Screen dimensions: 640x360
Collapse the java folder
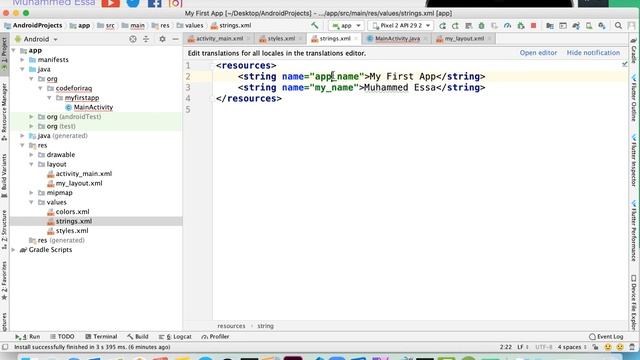coord(23,69)
